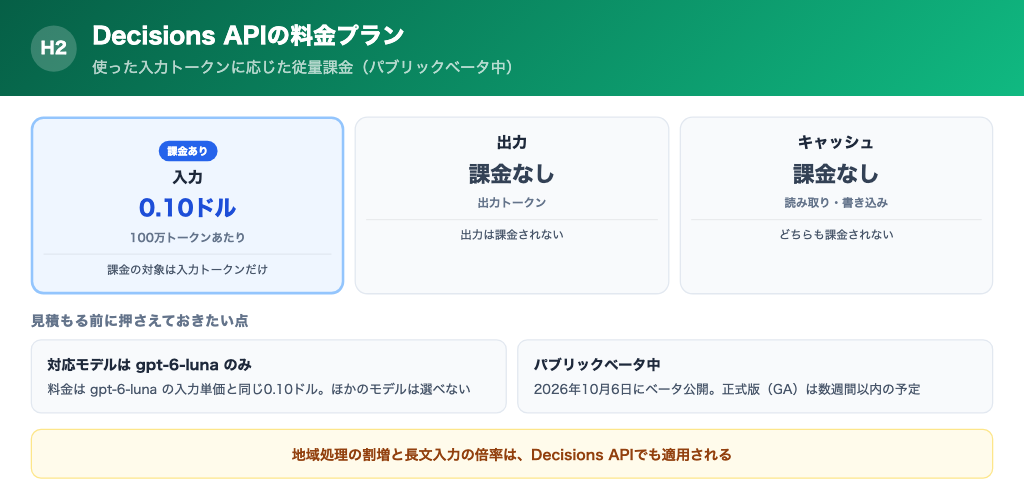Image resolution: width=1024 pixels, height=499 pixels.
Task: Click 対応モデルは gpt-6-luna のみ title
Action: 150,364
